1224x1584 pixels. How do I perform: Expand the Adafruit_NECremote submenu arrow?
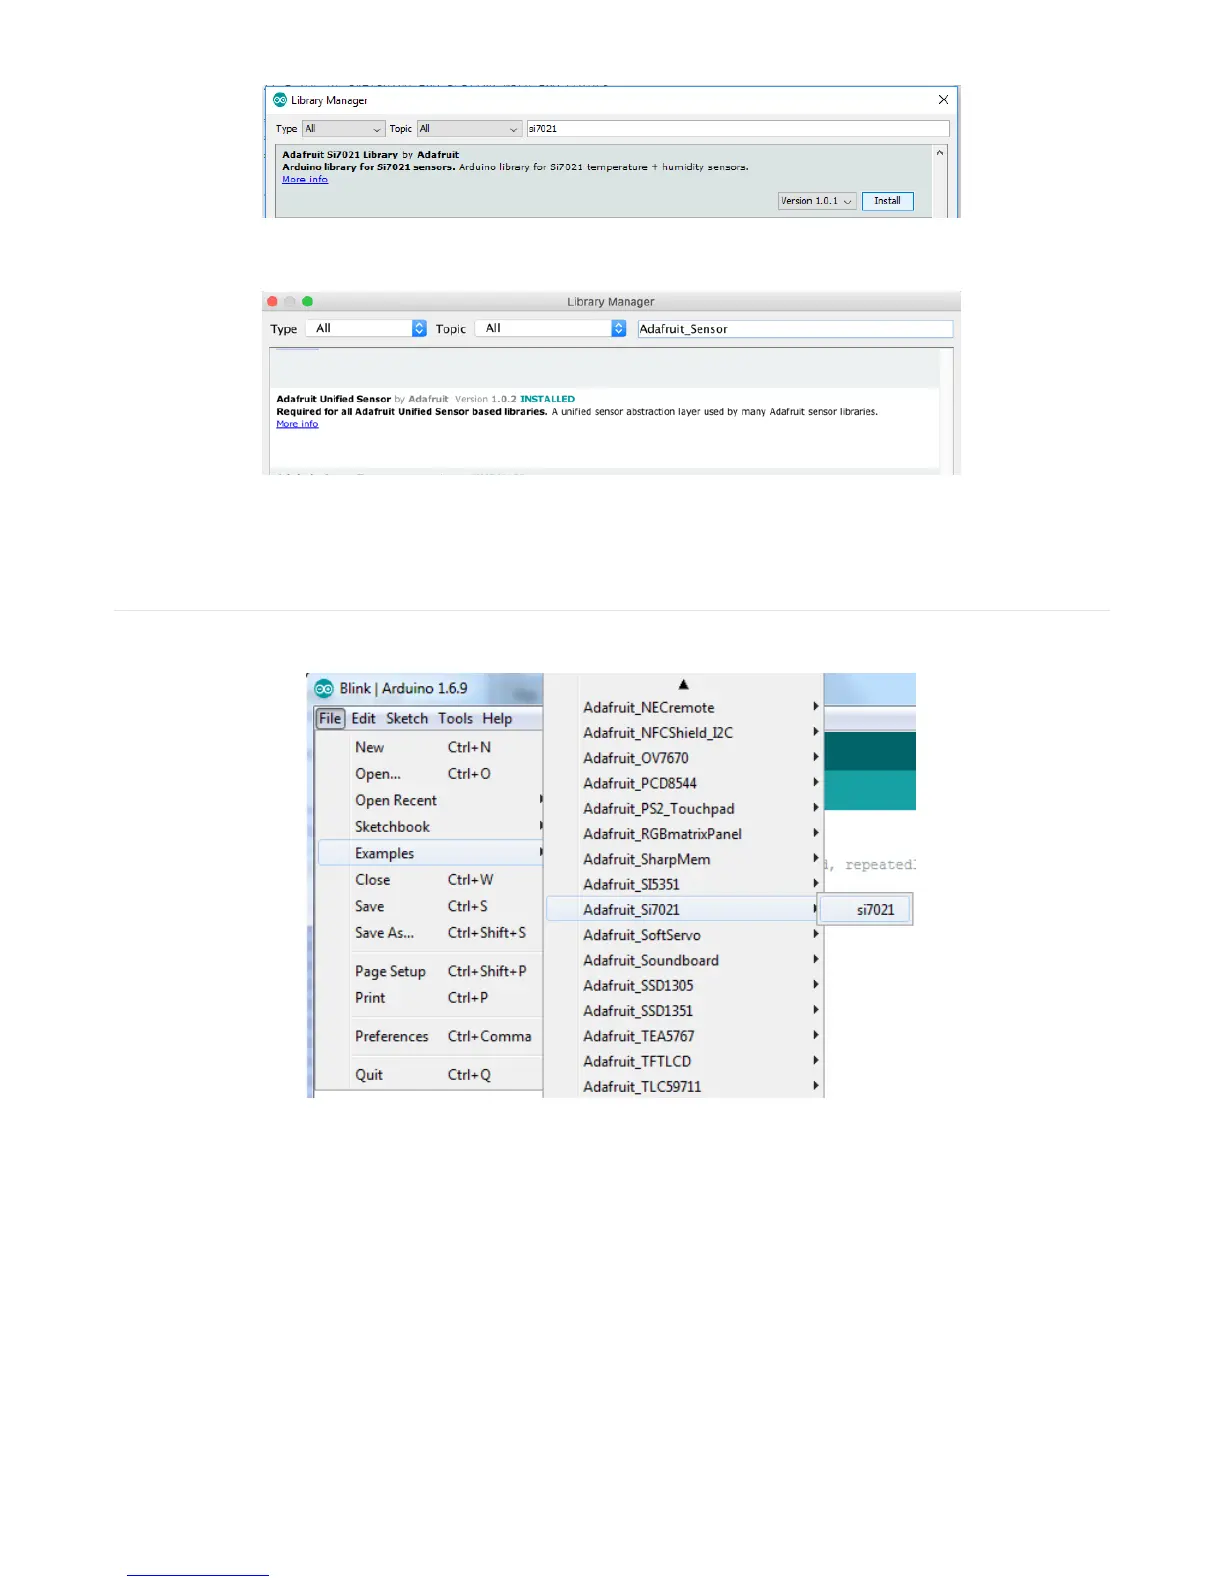(x=816, y=707)
